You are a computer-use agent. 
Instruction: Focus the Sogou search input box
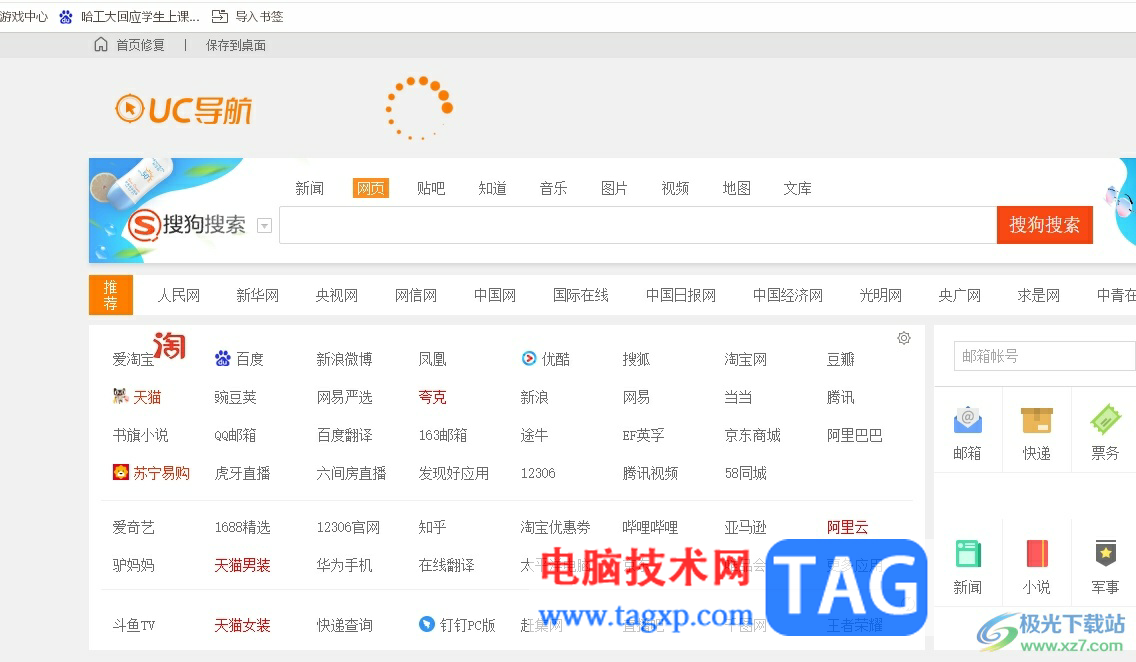click(638, 225)
